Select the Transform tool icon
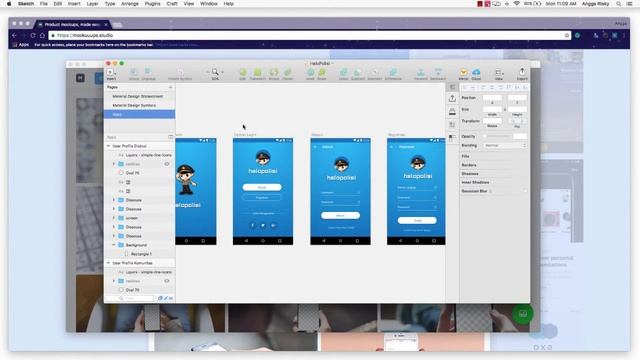640x360 pixels. coord(258,73)
